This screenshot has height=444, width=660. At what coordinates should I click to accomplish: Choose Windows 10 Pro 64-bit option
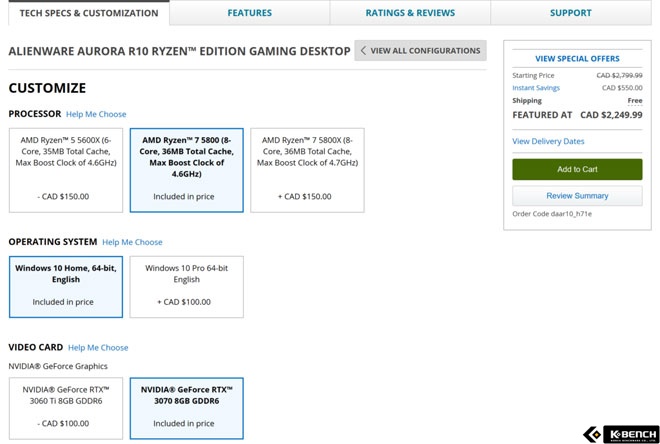186,287
